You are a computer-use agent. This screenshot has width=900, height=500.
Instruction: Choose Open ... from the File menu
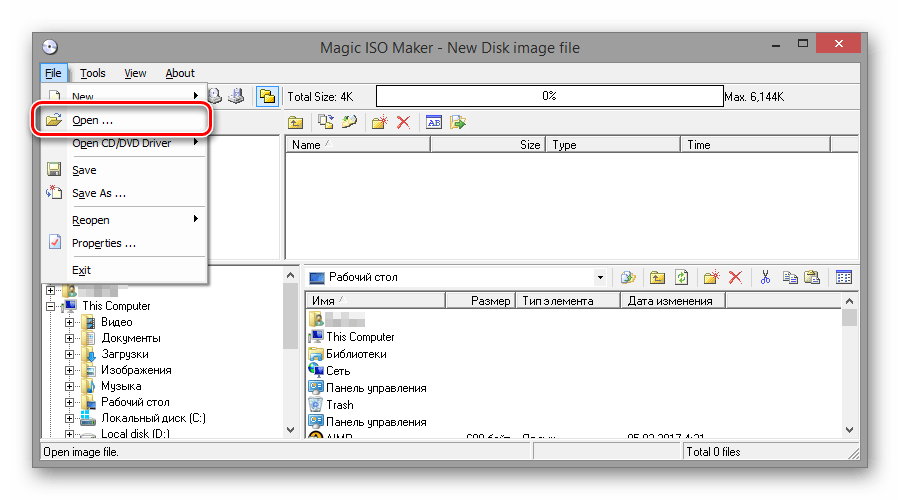(x=92, y=120)
